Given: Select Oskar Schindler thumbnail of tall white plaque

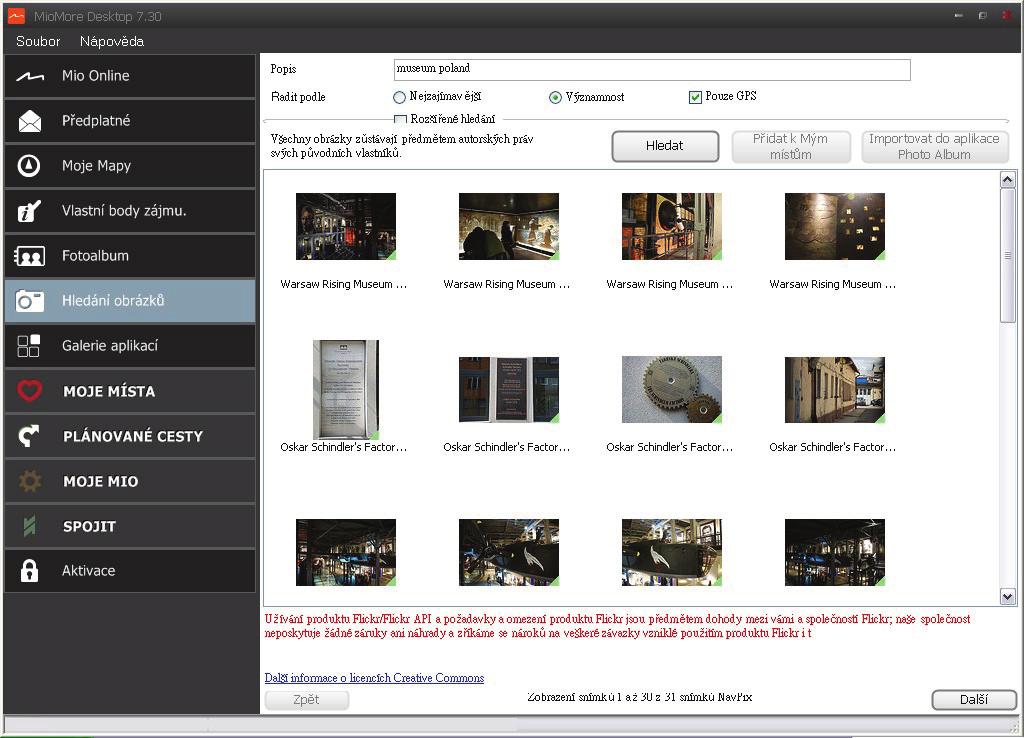Looking at the screenshot, I should [x=345, y=390].
